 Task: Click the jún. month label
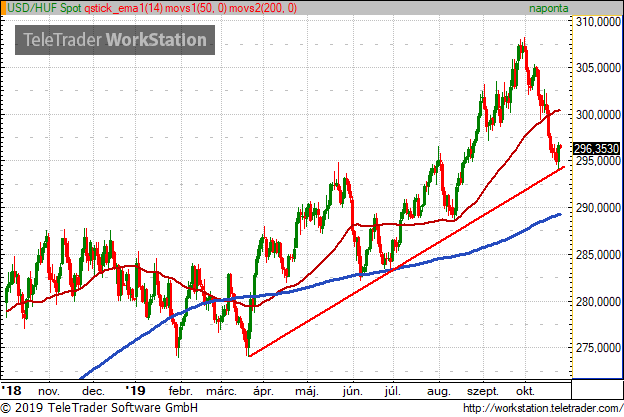pyautogui.click(x=353, y=392)
